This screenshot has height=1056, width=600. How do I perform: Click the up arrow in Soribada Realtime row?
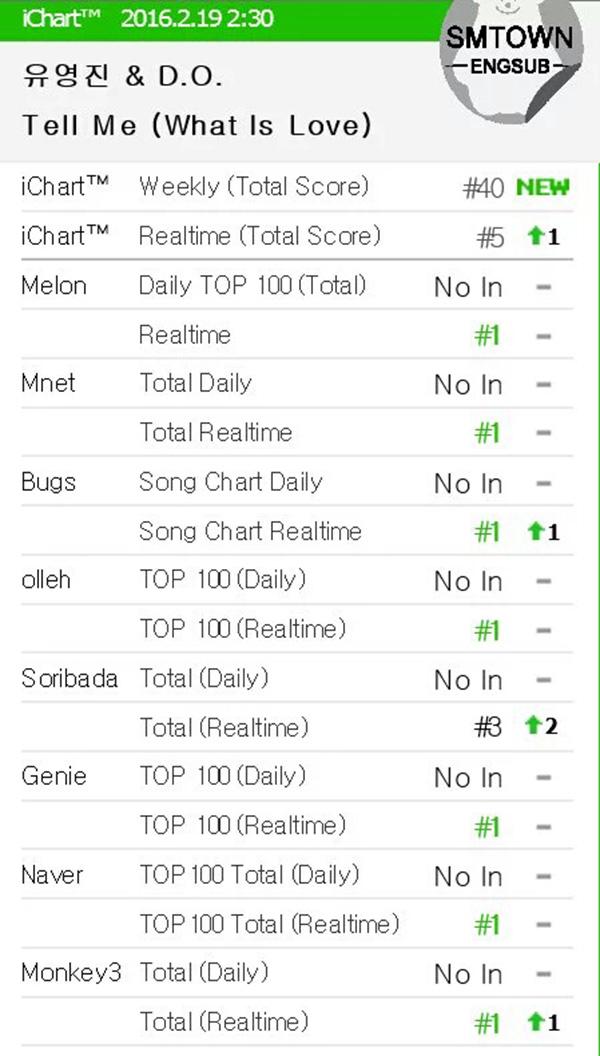[x=533, y=728]
